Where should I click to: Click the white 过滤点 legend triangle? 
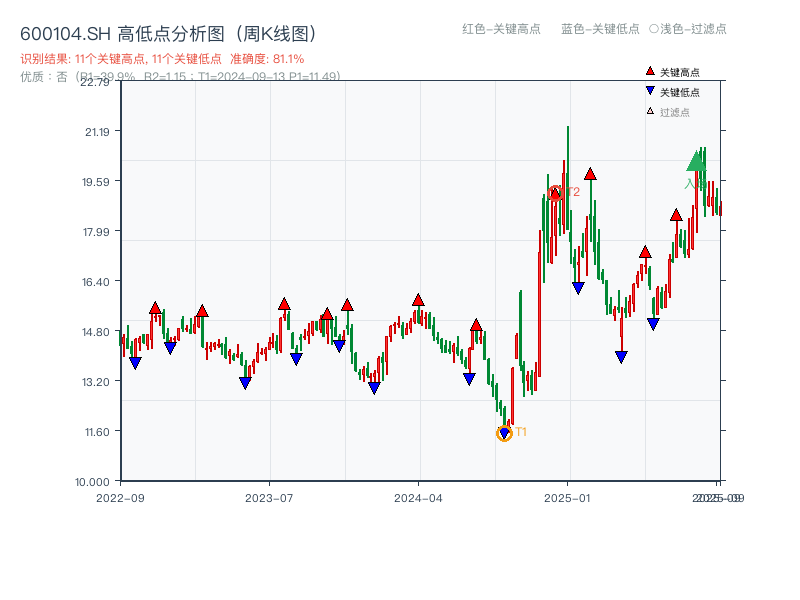tap(650, 111)
